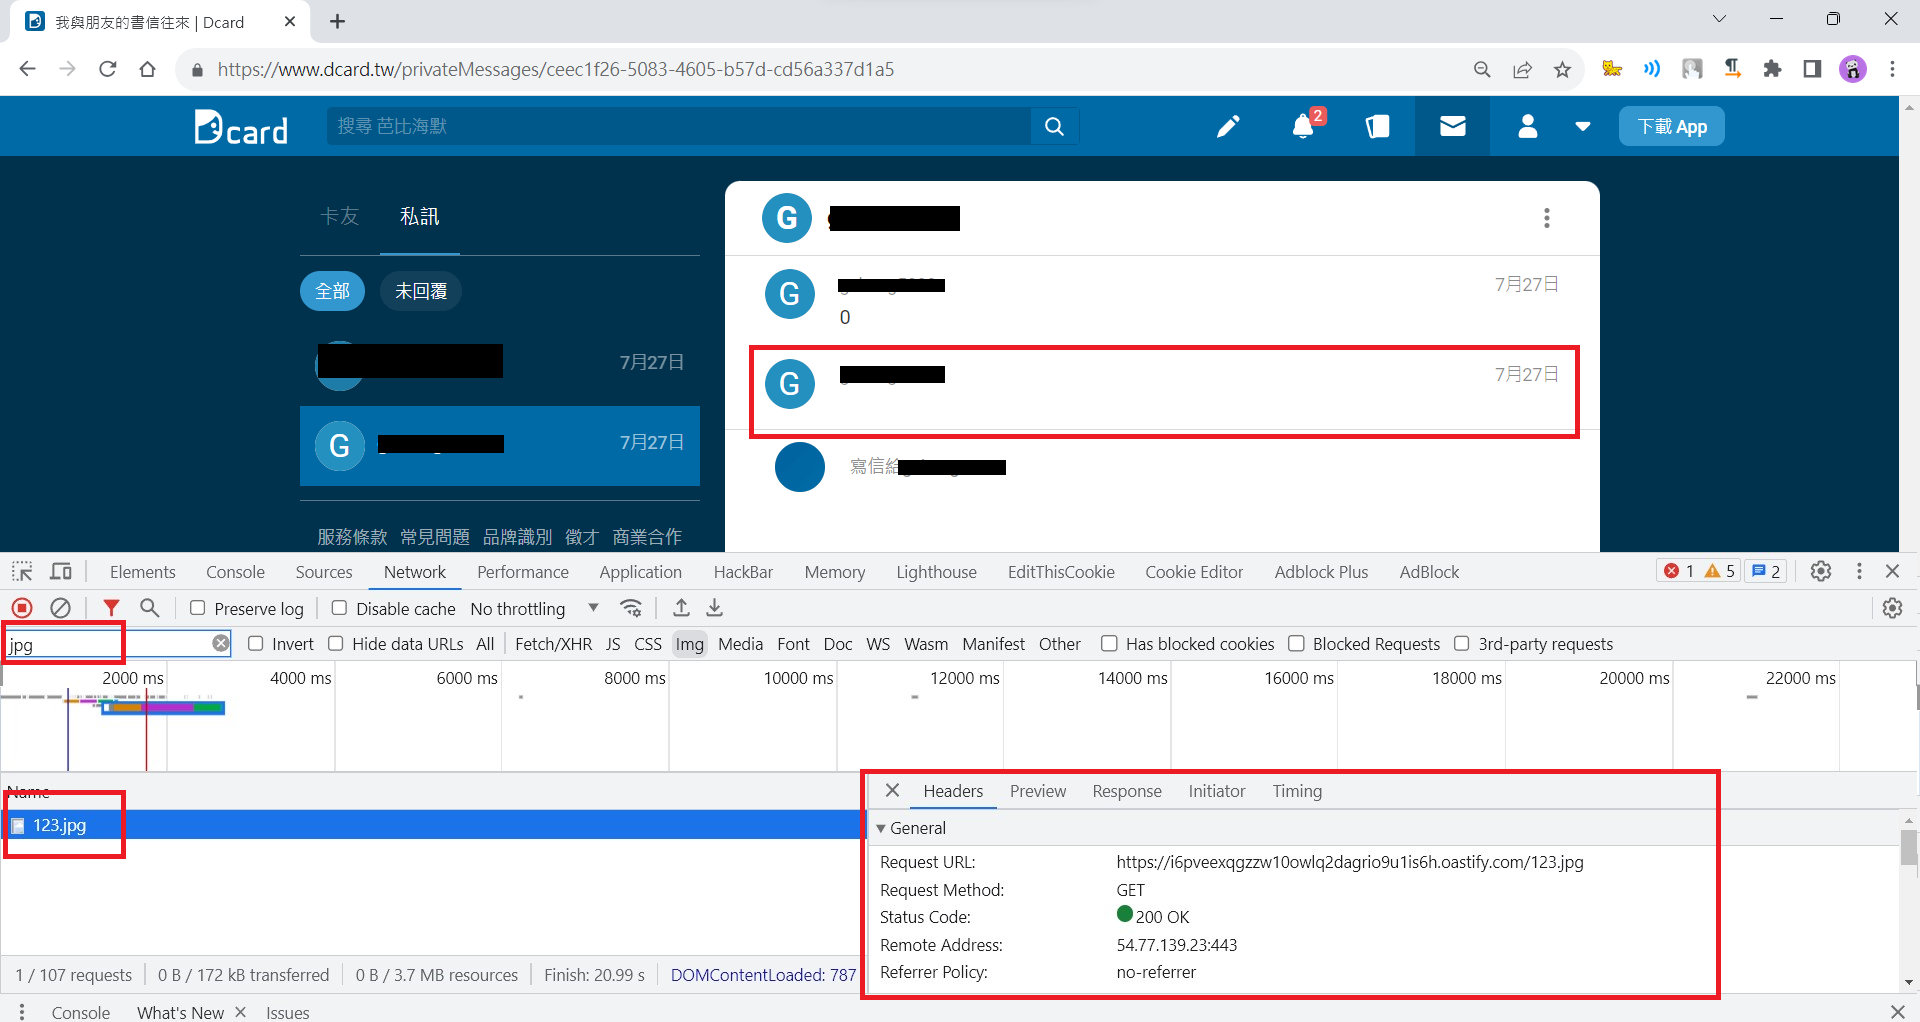Close the What's New drawer tab
Viewport: 1920px width, 1022px height.
[x=241, y=1012]
